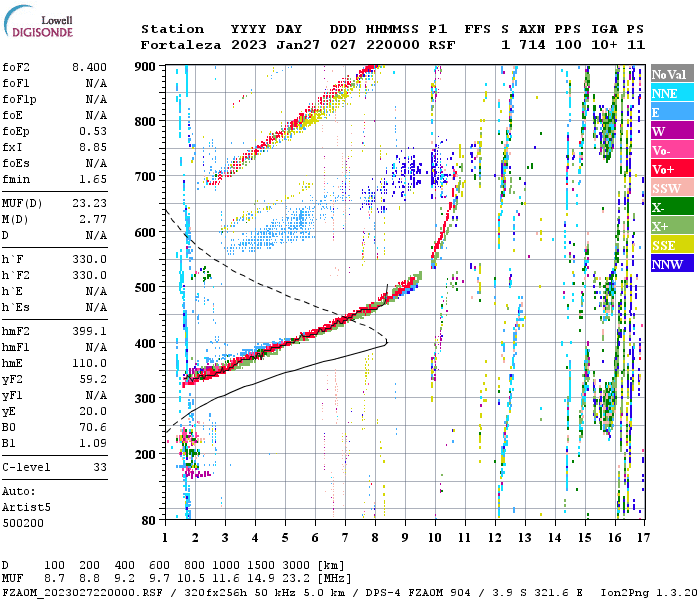The width and height of the screenshot is (700, 600).
Task: Click the h`Es N/A value
Action: 96,308
